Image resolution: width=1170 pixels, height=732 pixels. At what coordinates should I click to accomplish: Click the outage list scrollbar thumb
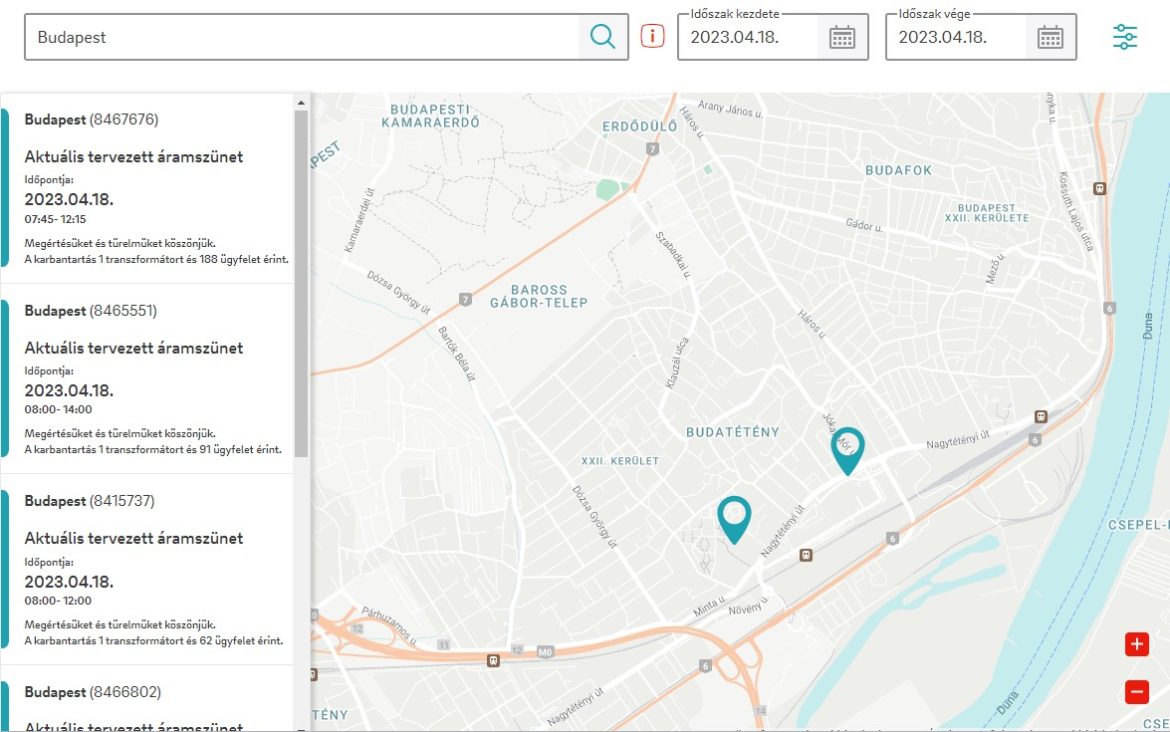tap(301, 280)
